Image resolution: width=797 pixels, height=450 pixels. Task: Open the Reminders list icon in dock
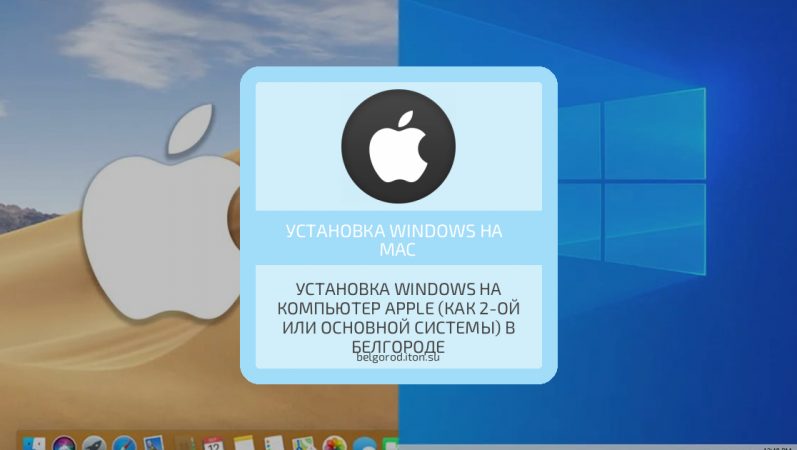tap(274, 443)
